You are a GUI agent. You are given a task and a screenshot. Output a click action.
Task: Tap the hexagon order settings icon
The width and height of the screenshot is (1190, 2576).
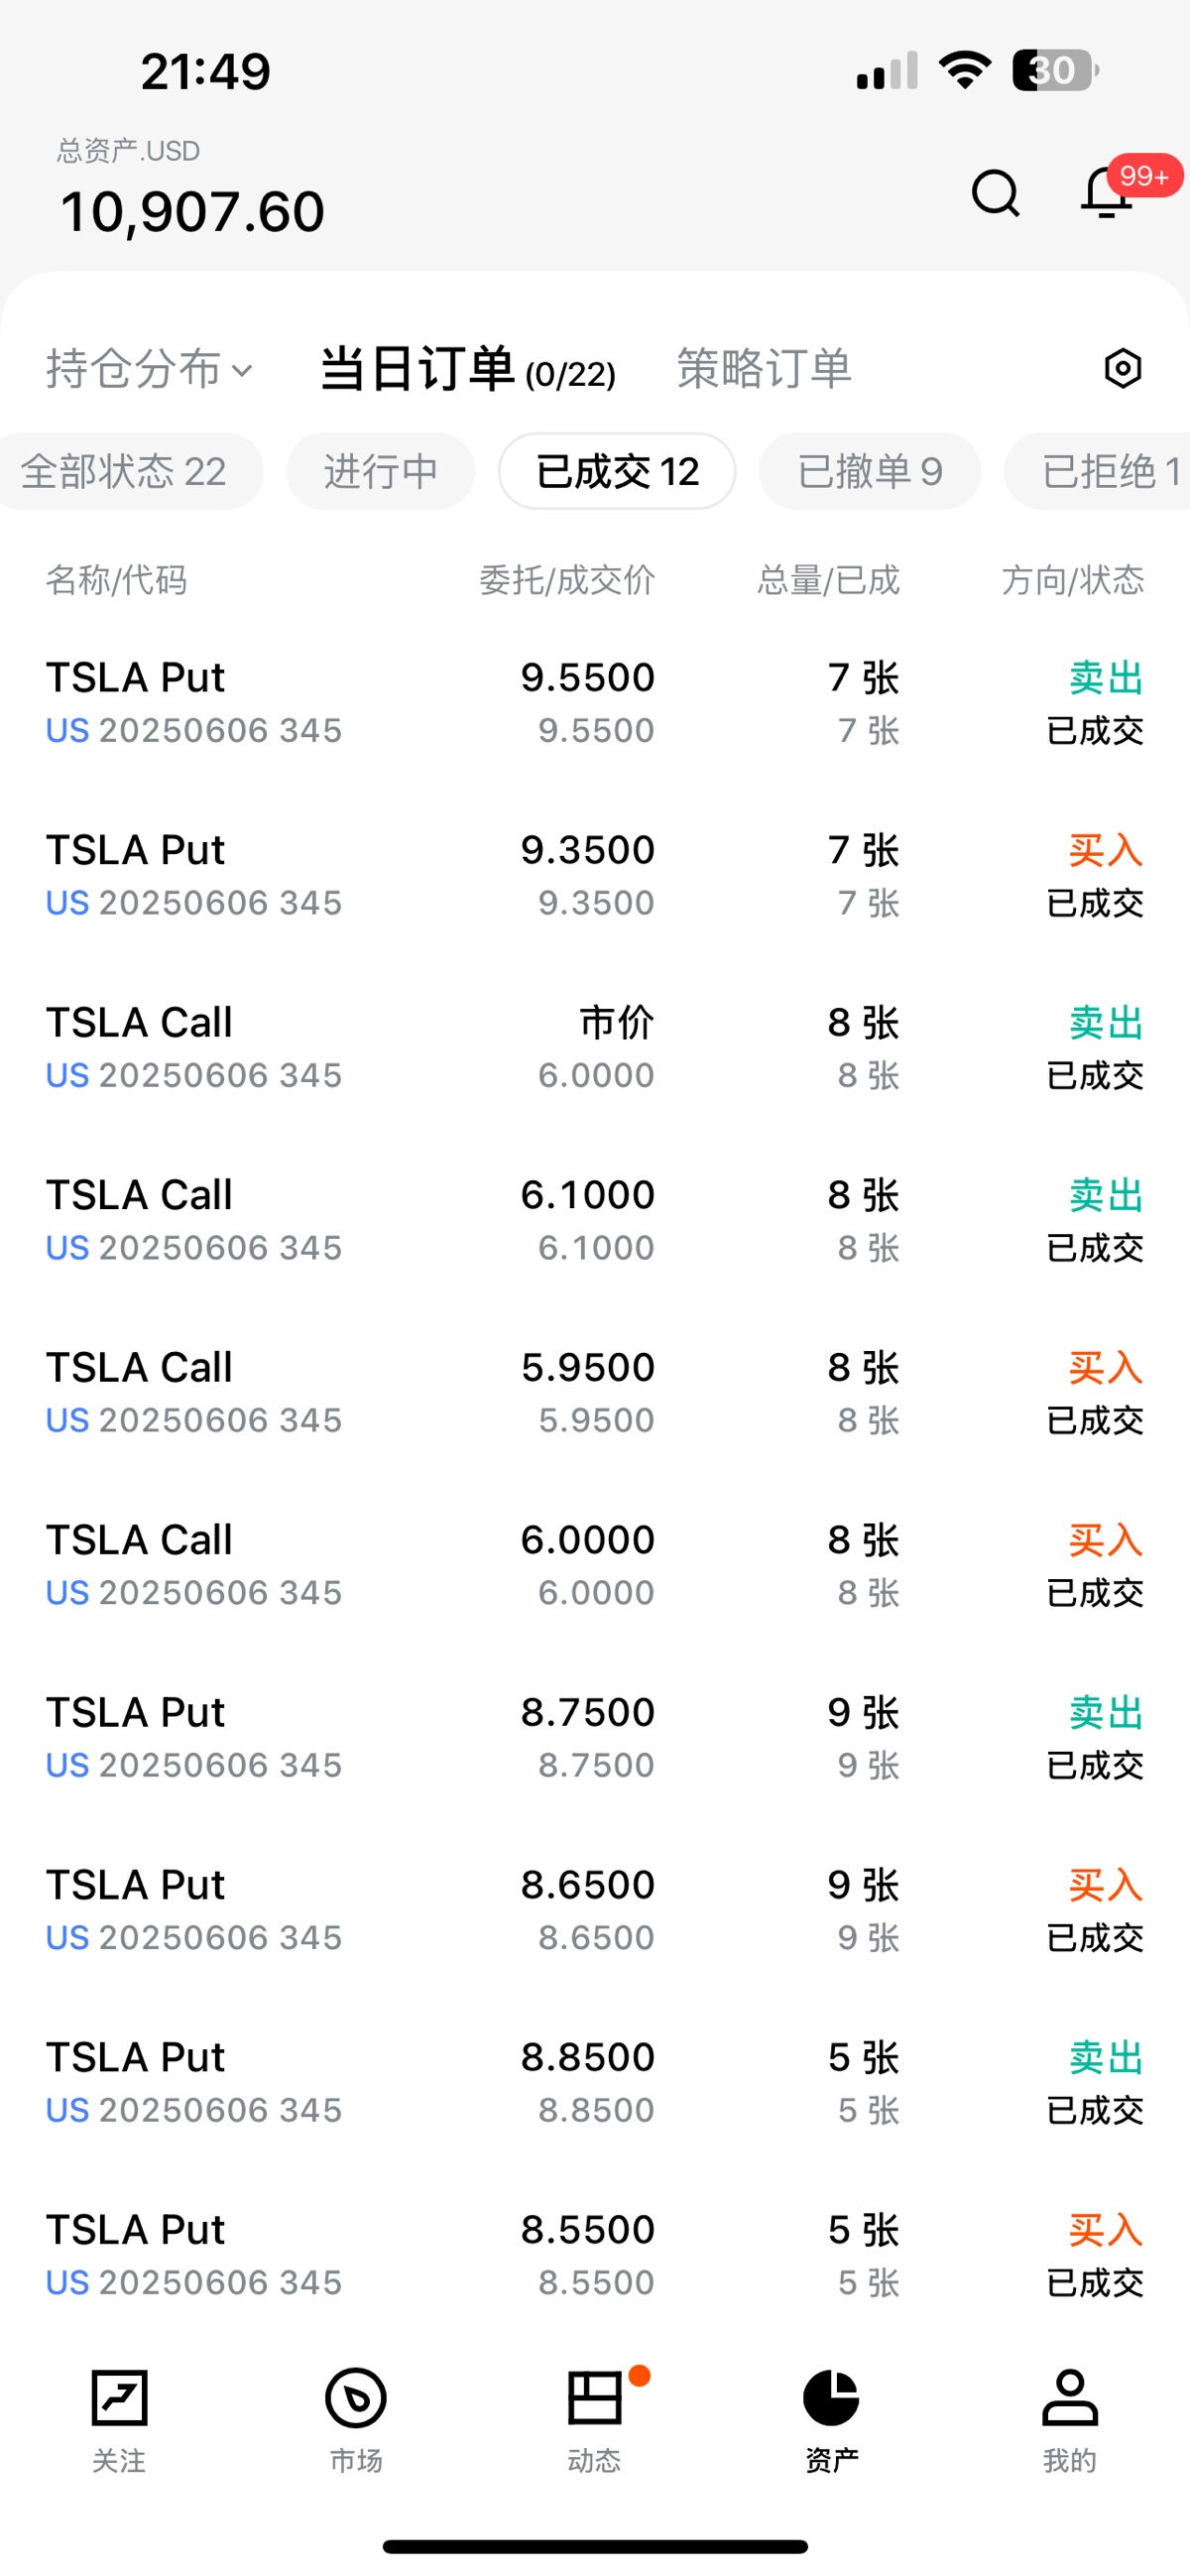(1122, 369)
